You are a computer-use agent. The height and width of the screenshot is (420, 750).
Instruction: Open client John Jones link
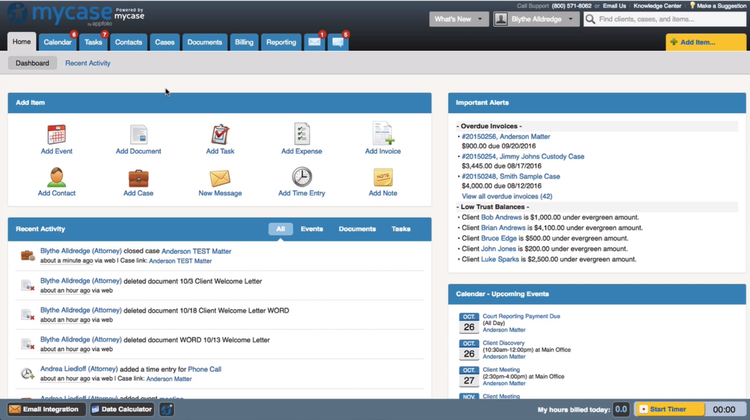point(498,249)
